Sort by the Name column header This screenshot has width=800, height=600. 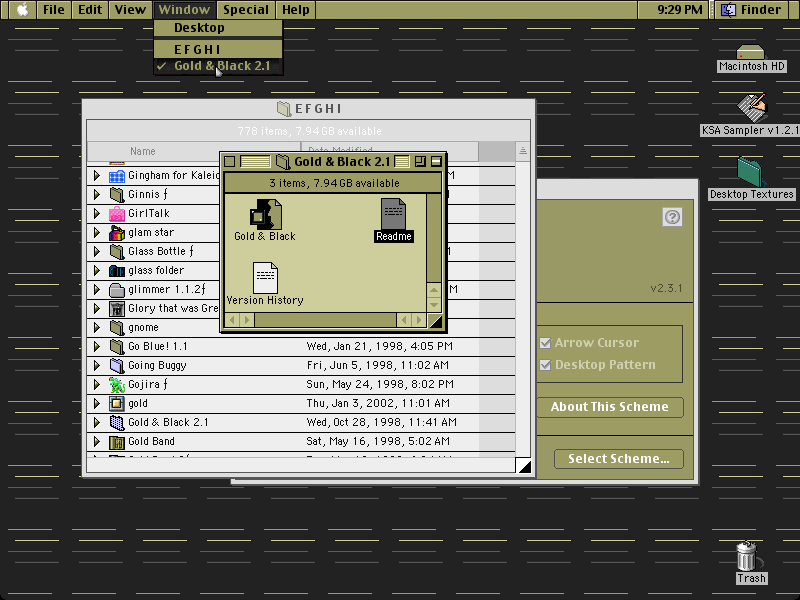[x=194, y=152]
